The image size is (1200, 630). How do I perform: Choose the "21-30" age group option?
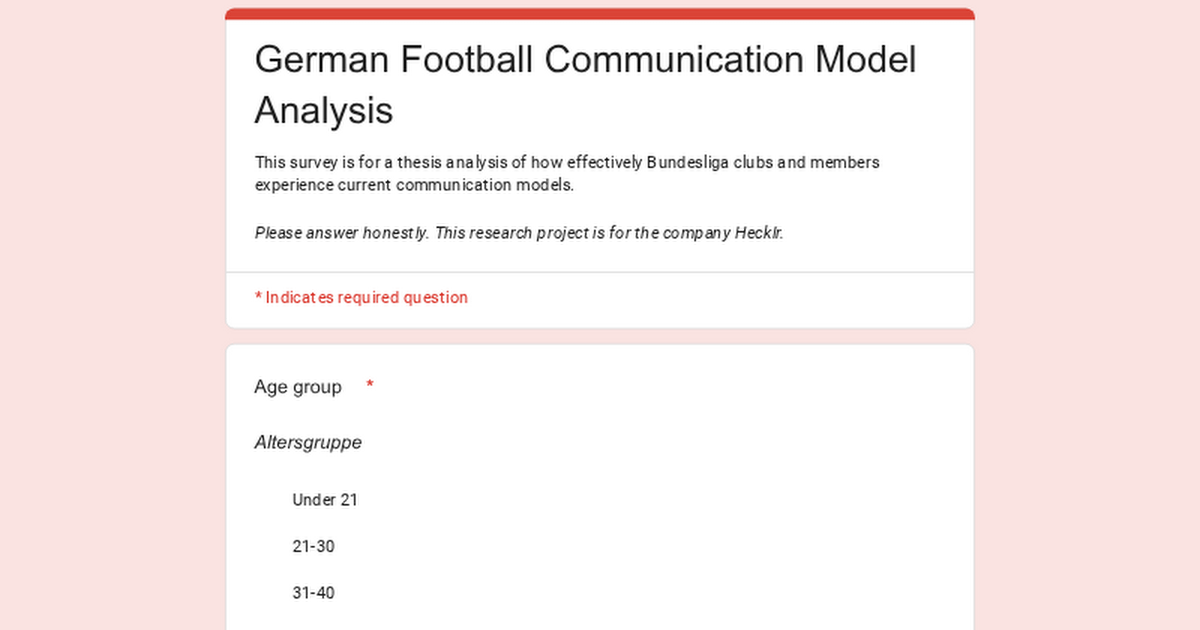pos(313,547)
